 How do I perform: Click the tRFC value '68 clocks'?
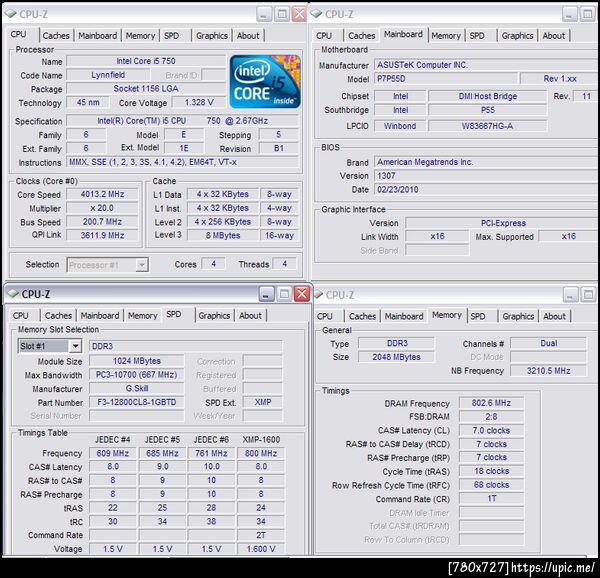pos(491,485)
